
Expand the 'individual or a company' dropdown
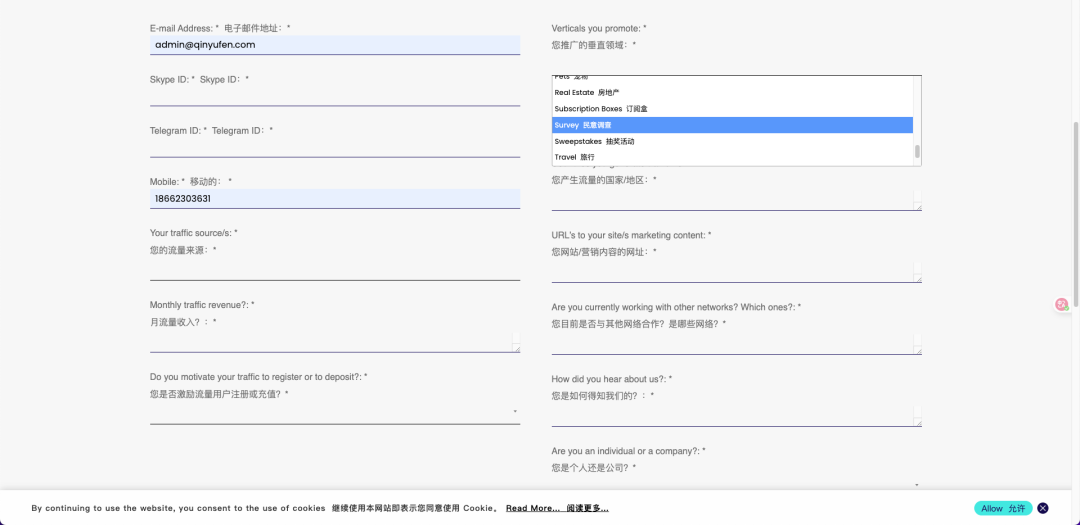tap(735, 485)
